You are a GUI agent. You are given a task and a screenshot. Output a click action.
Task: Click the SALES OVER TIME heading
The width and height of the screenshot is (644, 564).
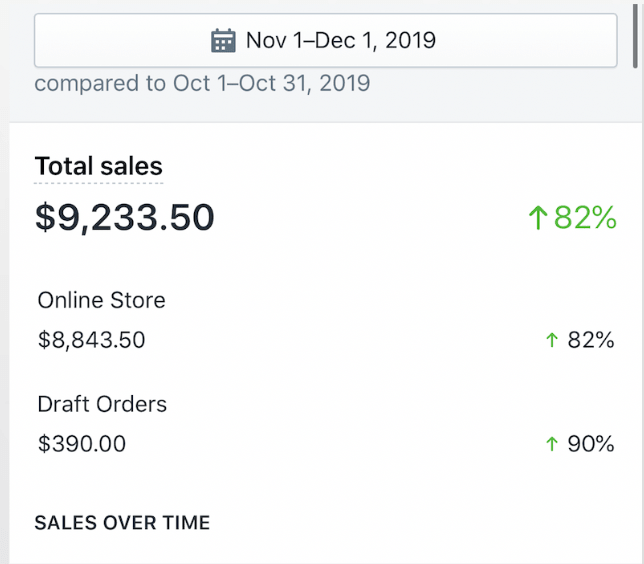(122, 523)
